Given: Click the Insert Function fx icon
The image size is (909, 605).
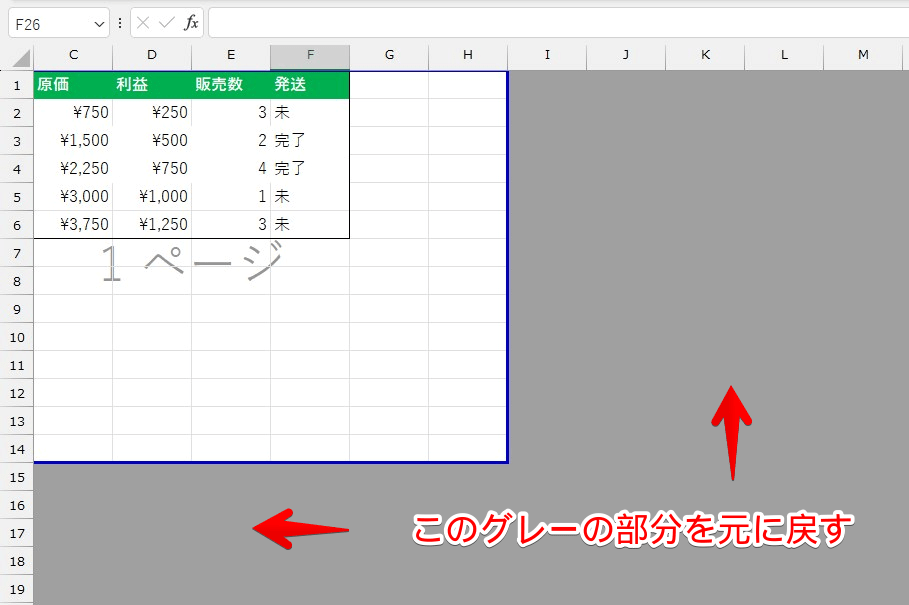Looking at the screenshot, I should (191, 23).
